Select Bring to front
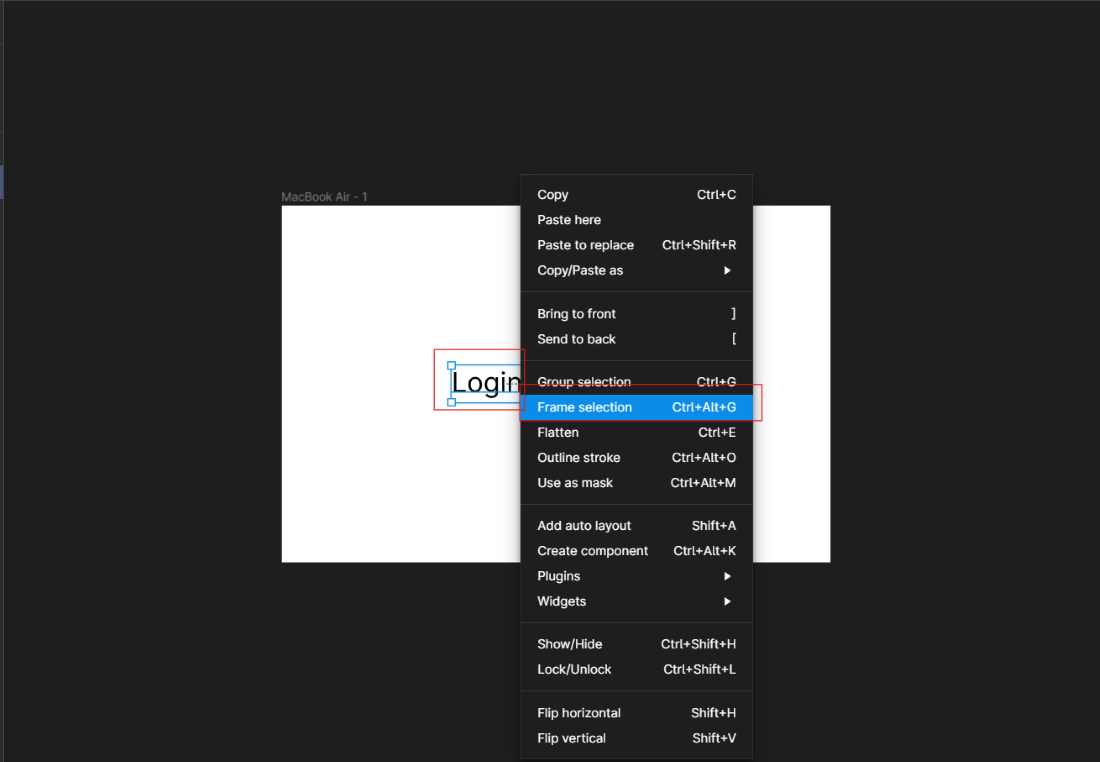This screenshot has width=1100, height=762. [x=576, y=313]
